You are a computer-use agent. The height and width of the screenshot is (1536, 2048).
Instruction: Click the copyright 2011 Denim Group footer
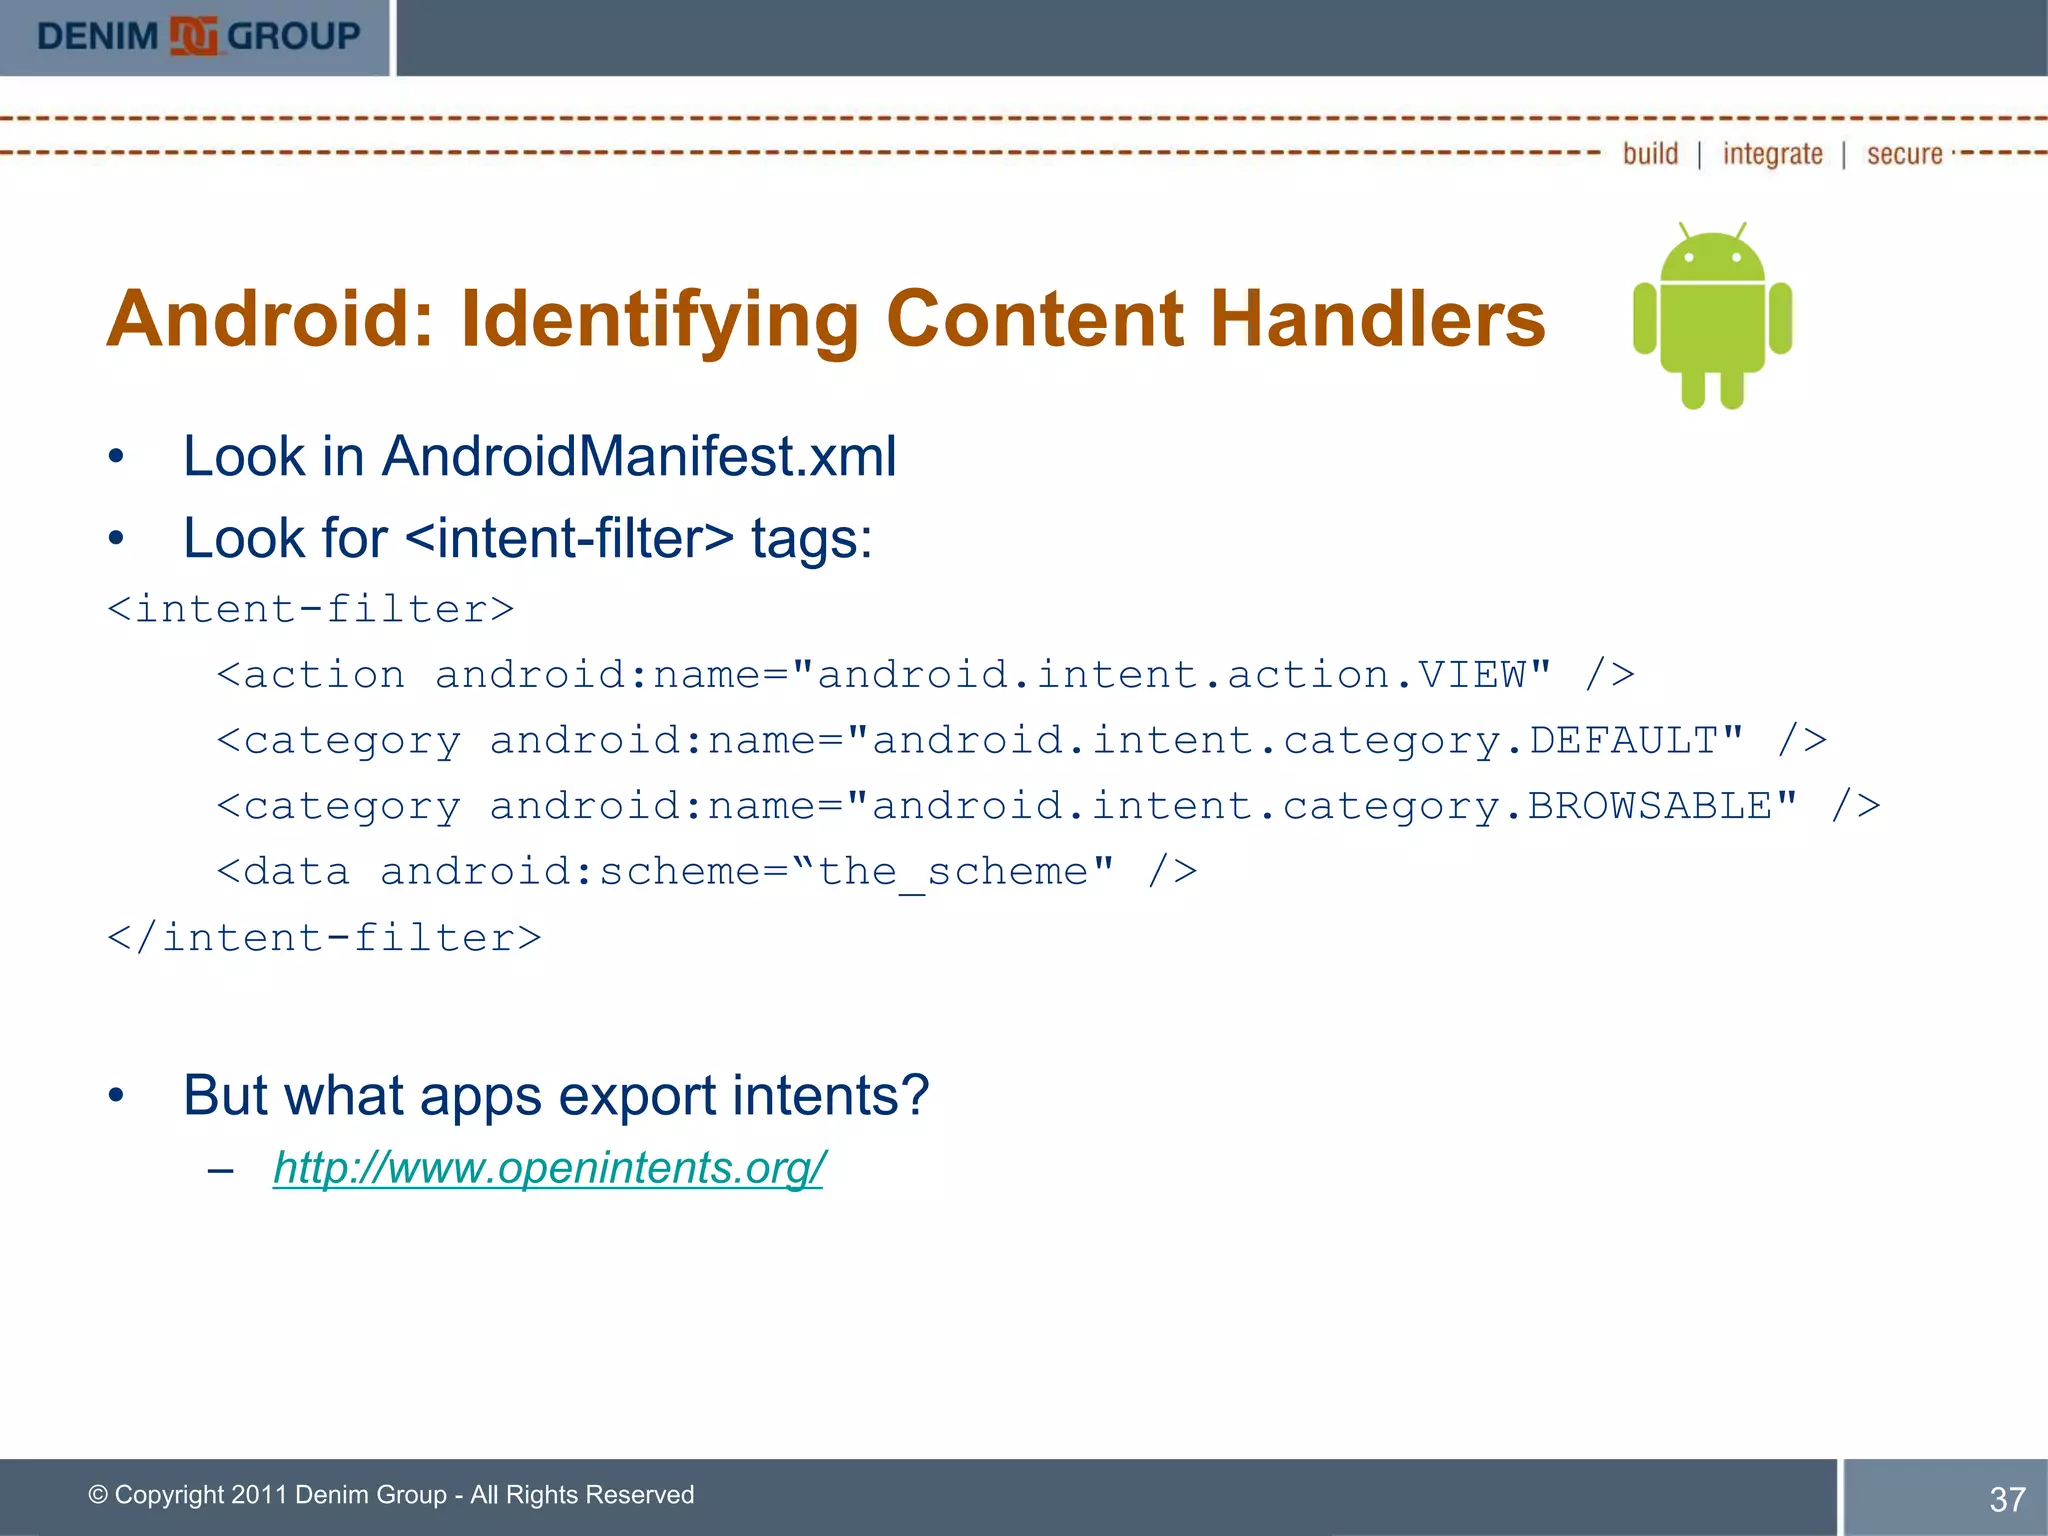click(391, 1495)
